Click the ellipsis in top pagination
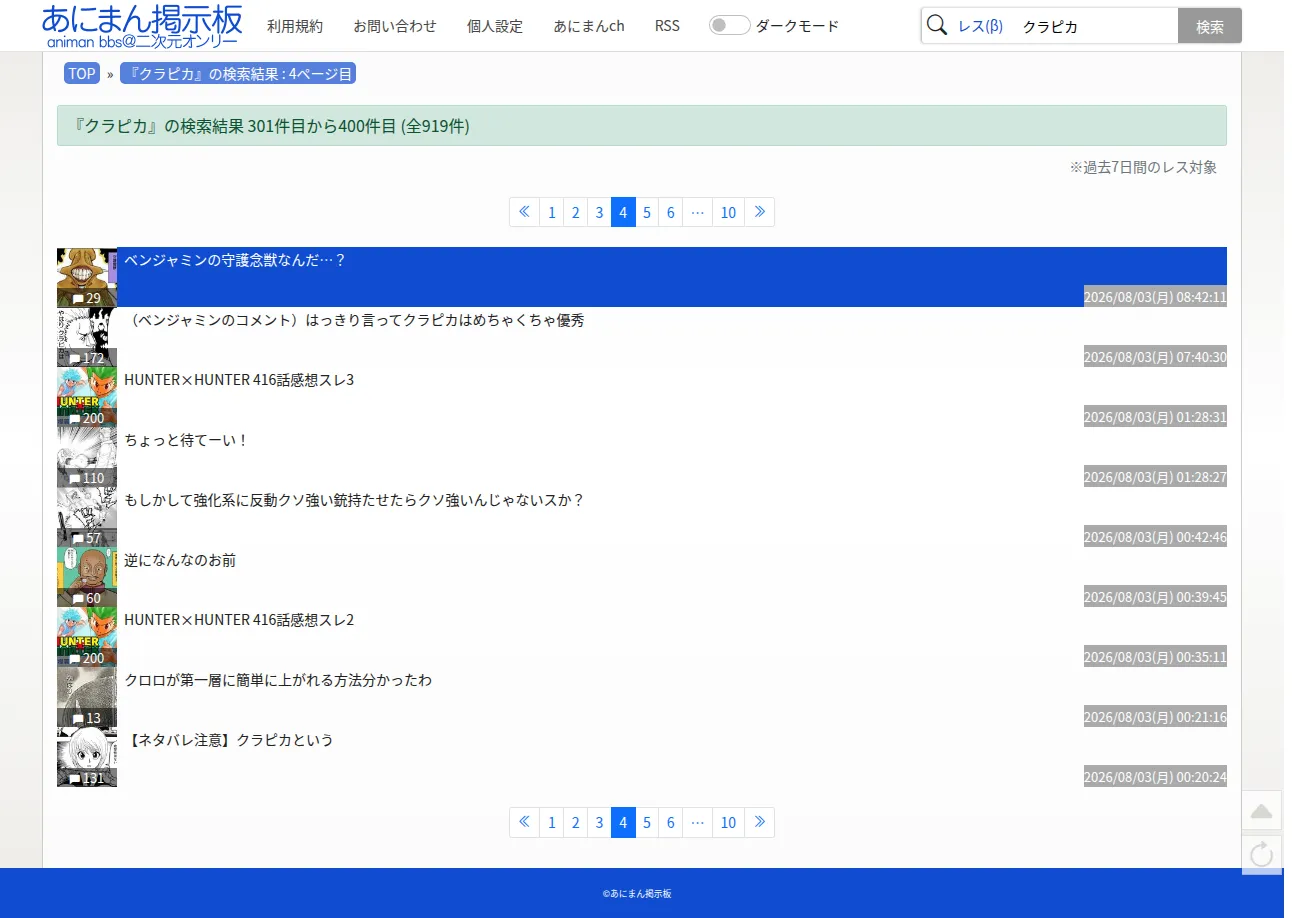 (698, 212)
